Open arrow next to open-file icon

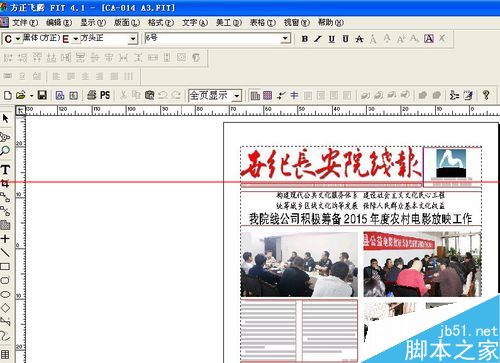(31, 96)
